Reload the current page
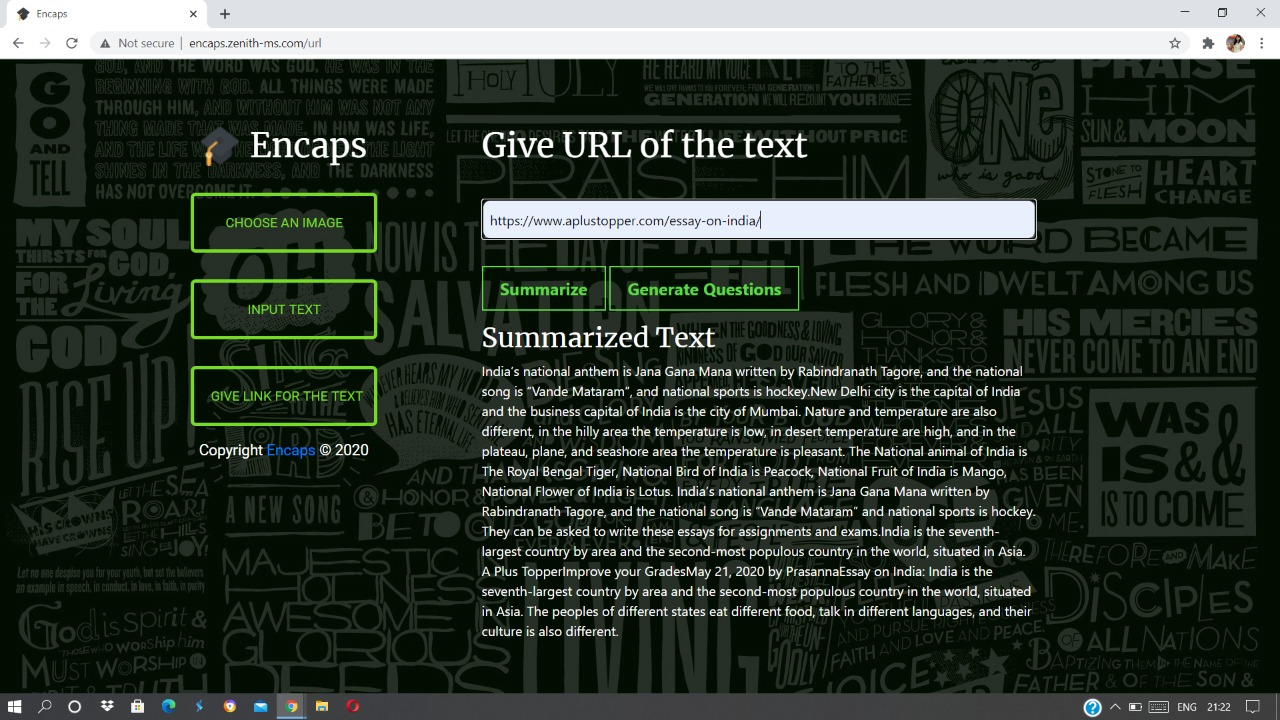Viewport: 1280px width, 720px height. coord(72,43)
